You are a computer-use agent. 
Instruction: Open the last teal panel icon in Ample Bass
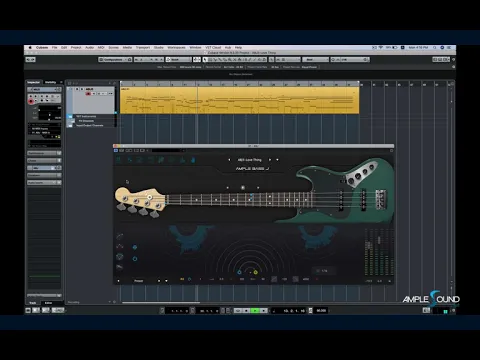193,160
